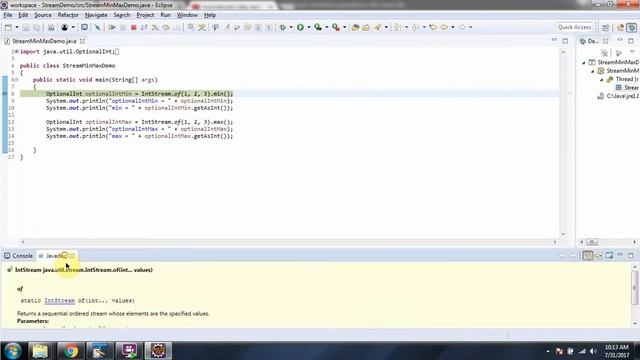Screen dimensions: 640x360
Task: Open the Help menu
Action: (x=210, y=15)
